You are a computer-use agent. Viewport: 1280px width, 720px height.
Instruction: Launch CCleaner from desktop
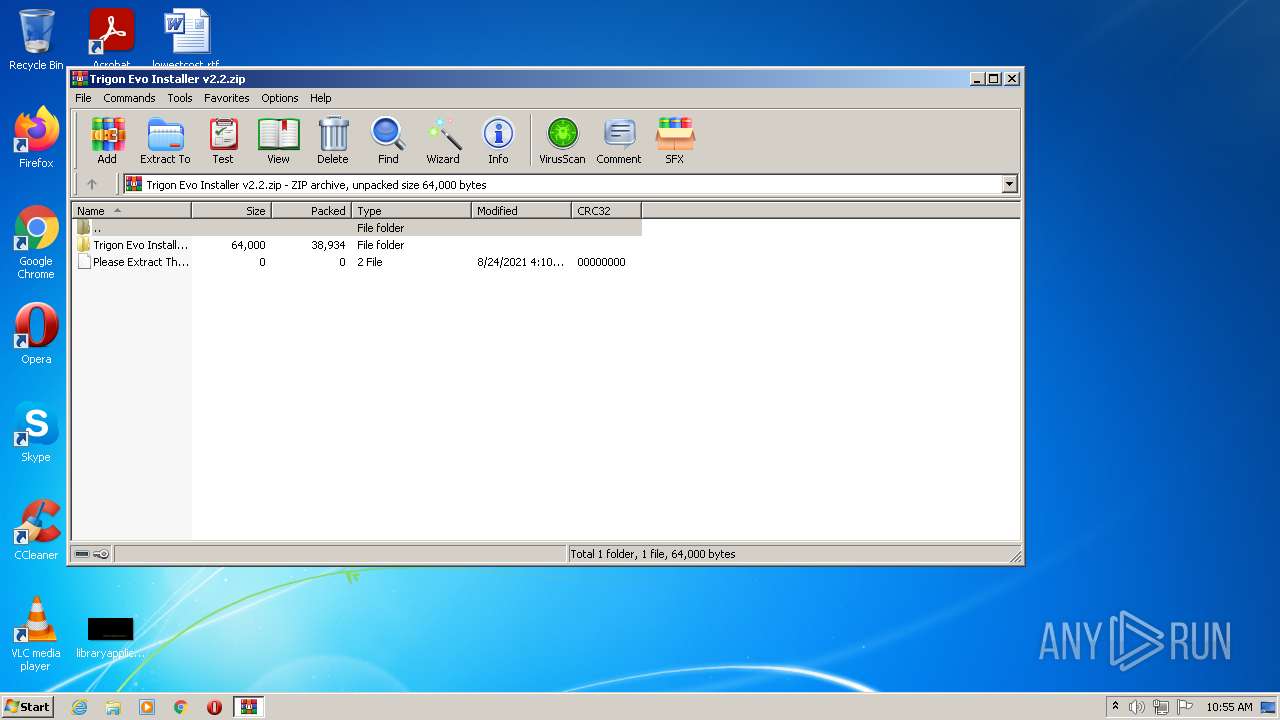[x=36, y=530]
